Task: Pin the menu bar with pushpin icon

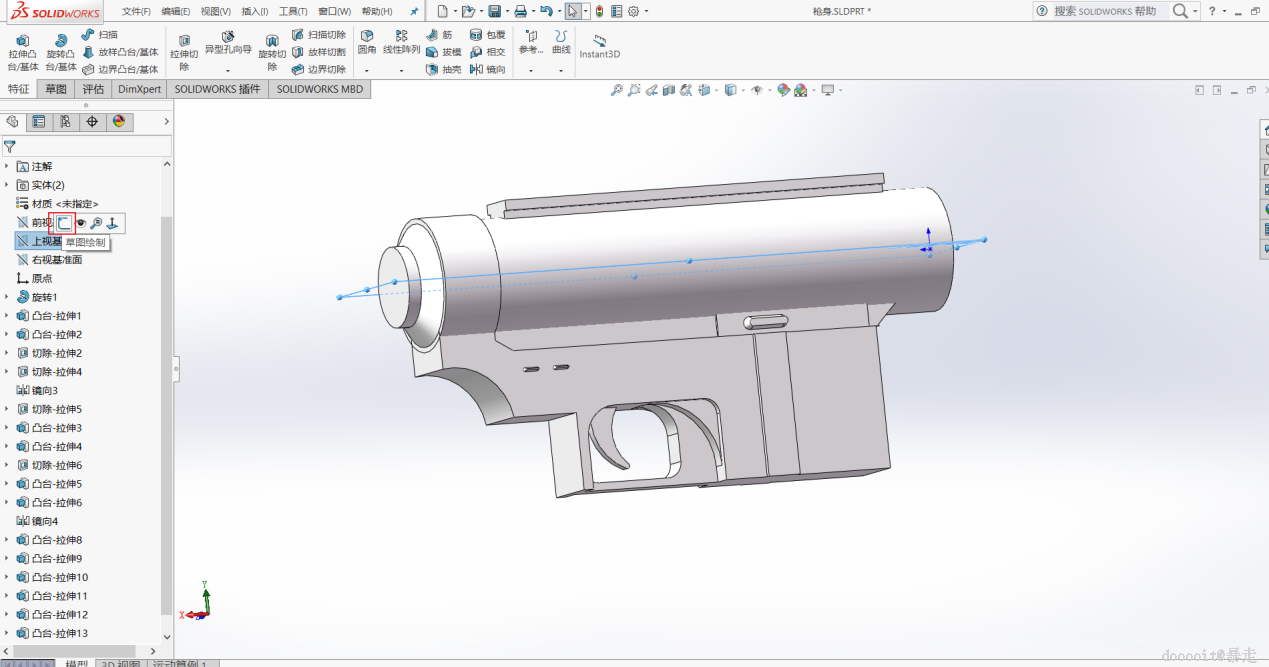Action: (x=414, y=11)
